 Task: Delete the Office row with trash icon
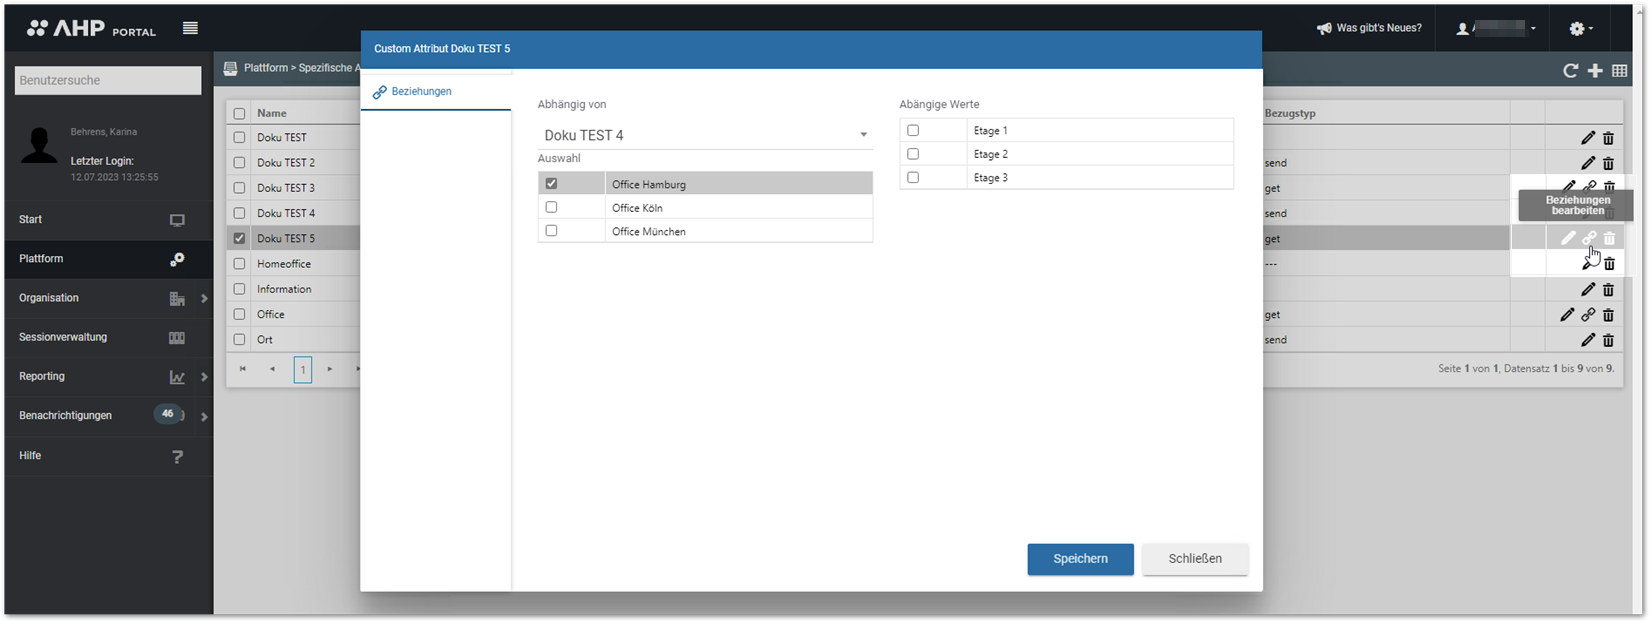[1609, 314]
